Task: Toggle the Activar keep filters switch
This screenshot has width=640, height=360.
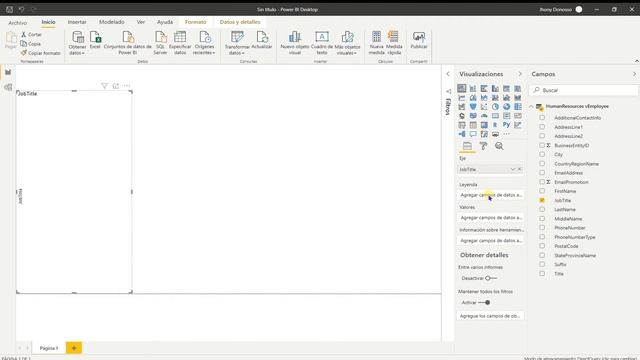Action: [x=484, y=302]
